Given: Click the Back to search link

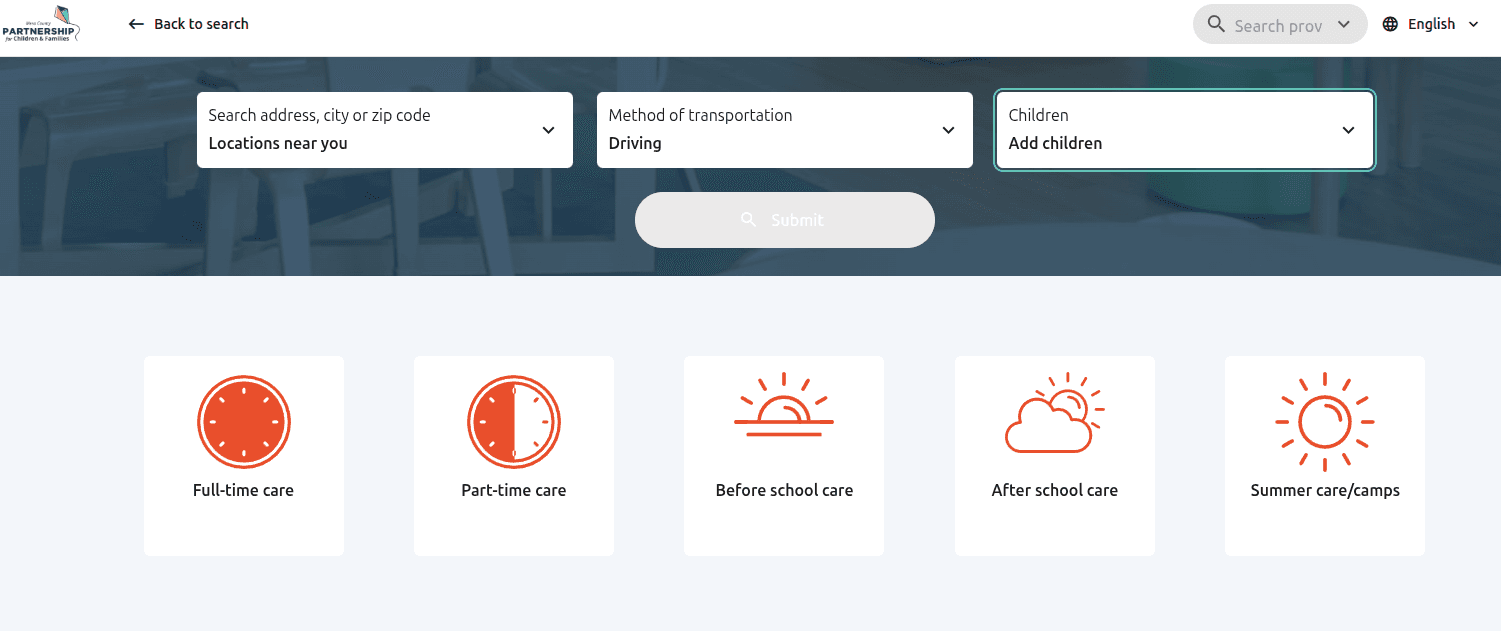Looking at the screenshot, I should coord(201,23).
